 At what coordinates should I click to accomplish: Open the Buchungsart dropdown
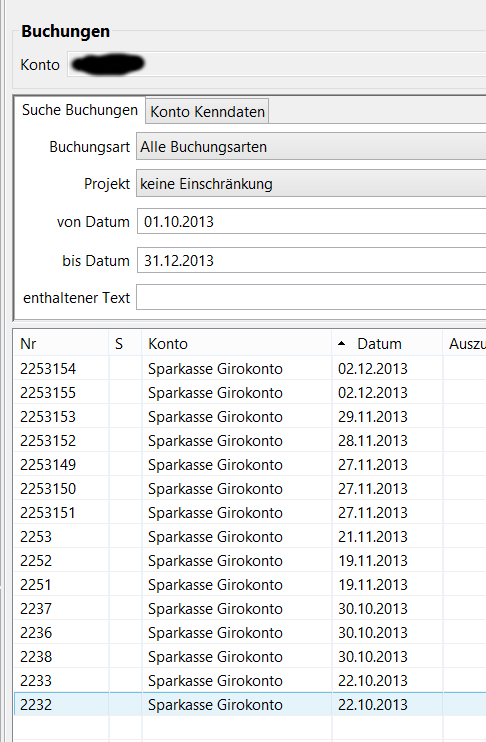[x=311, y=147]
